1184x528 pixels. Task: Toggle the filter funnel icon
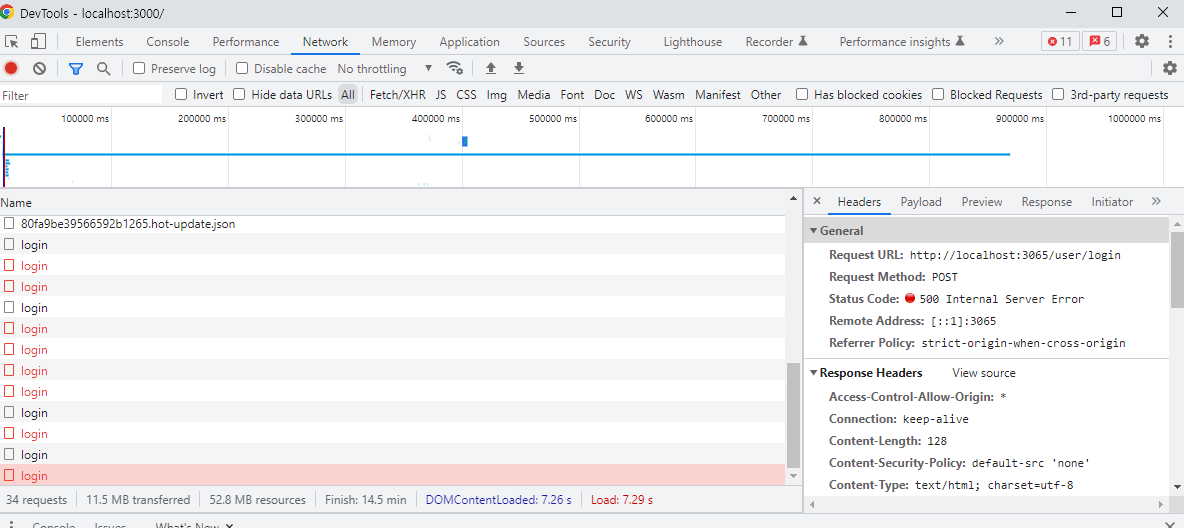click(76, 68)
